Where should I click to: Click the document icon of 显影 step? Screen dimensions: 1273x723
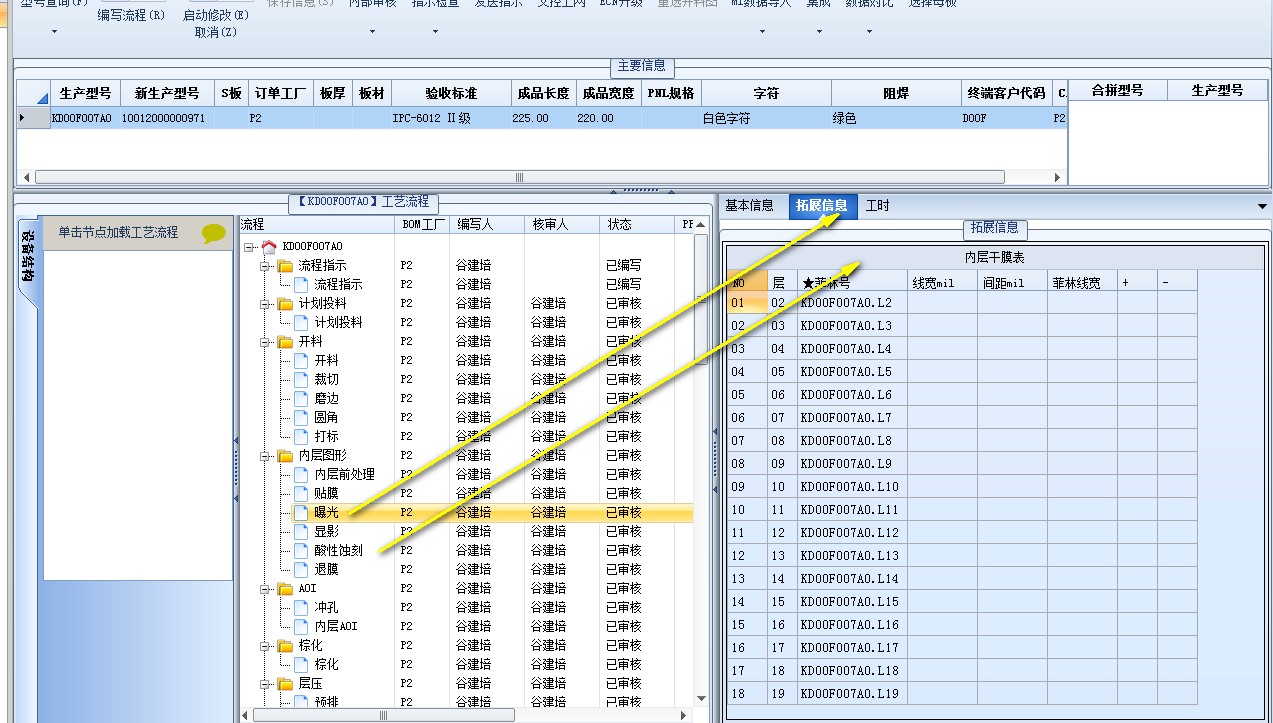301,531
